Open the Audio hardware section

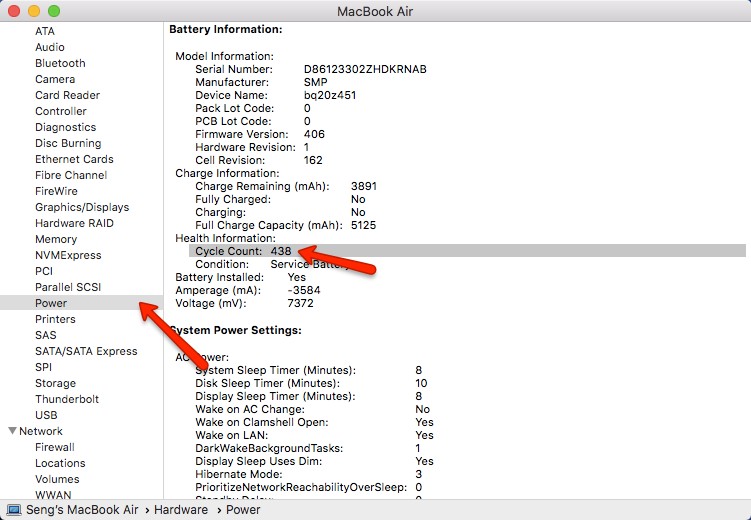click(x=50, y=47)
